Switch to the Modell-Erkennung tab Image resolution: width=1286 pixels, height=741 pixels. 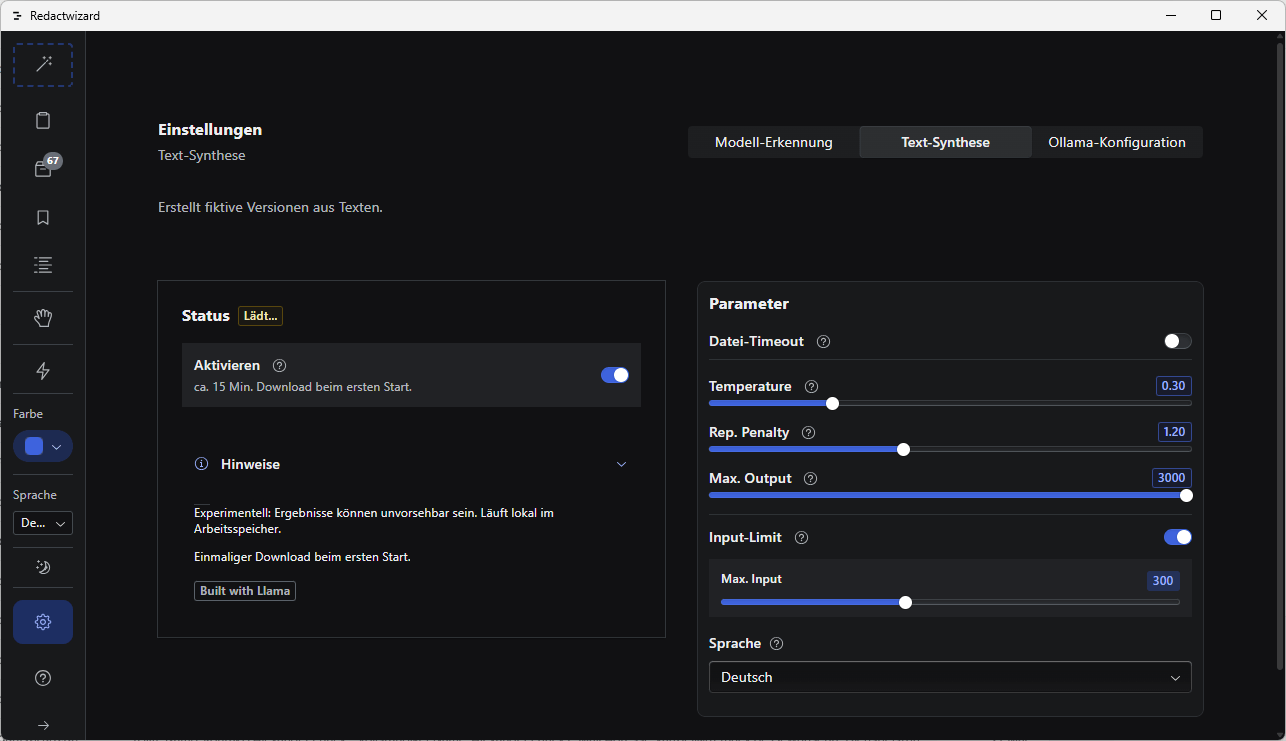(774, 142)
